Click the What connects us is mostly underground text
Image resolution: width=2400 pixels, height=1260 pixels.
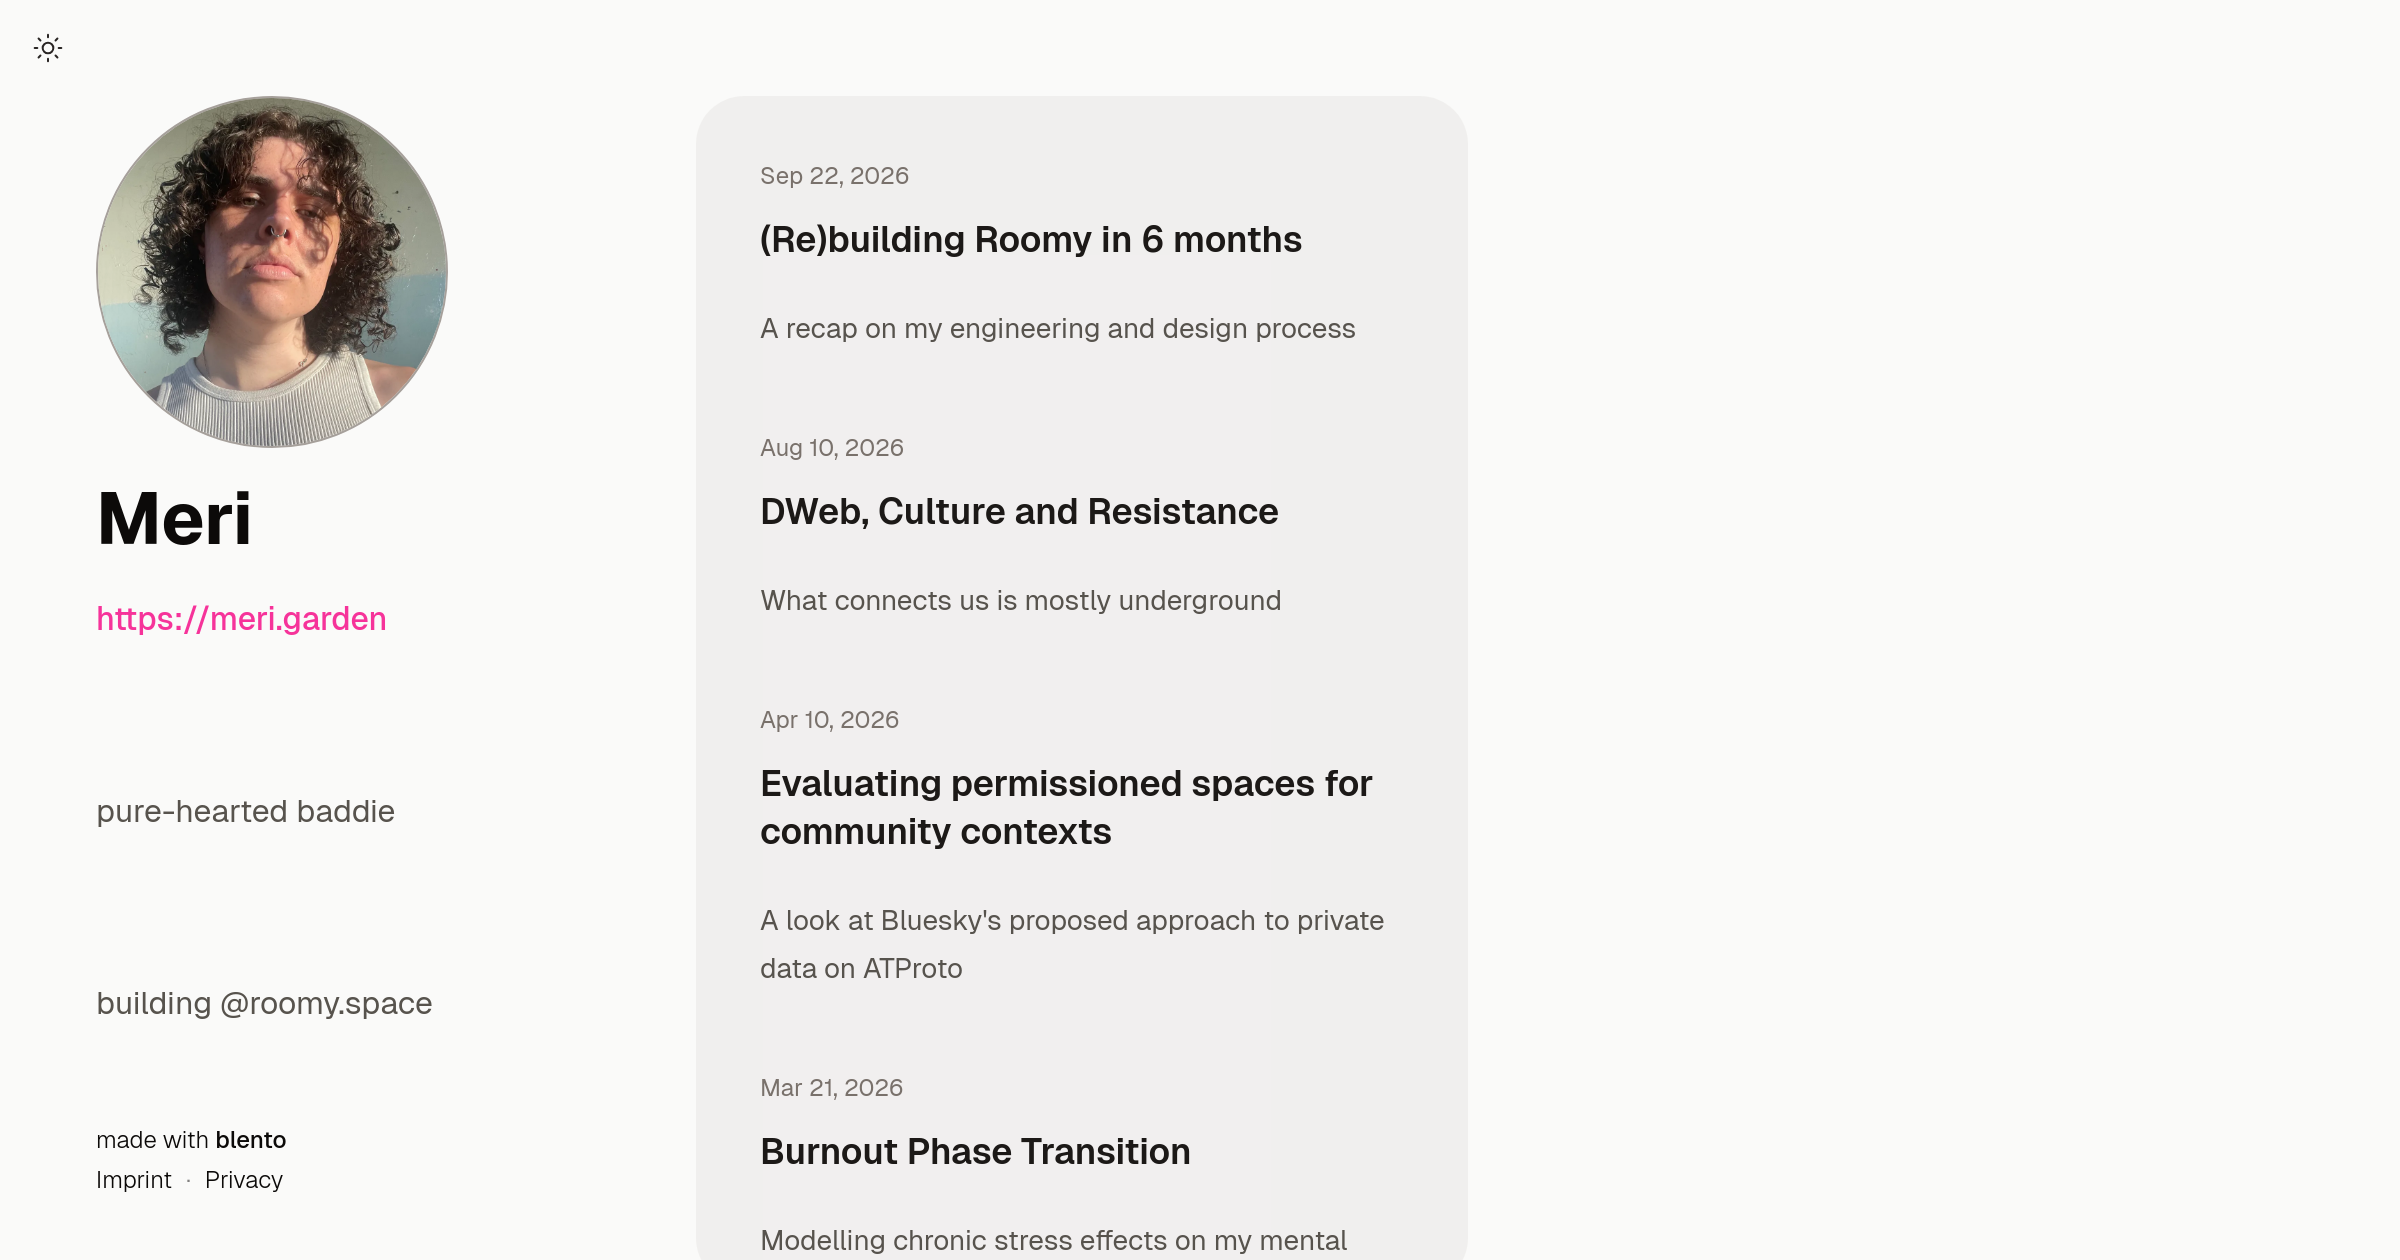tap(1021, 601)
